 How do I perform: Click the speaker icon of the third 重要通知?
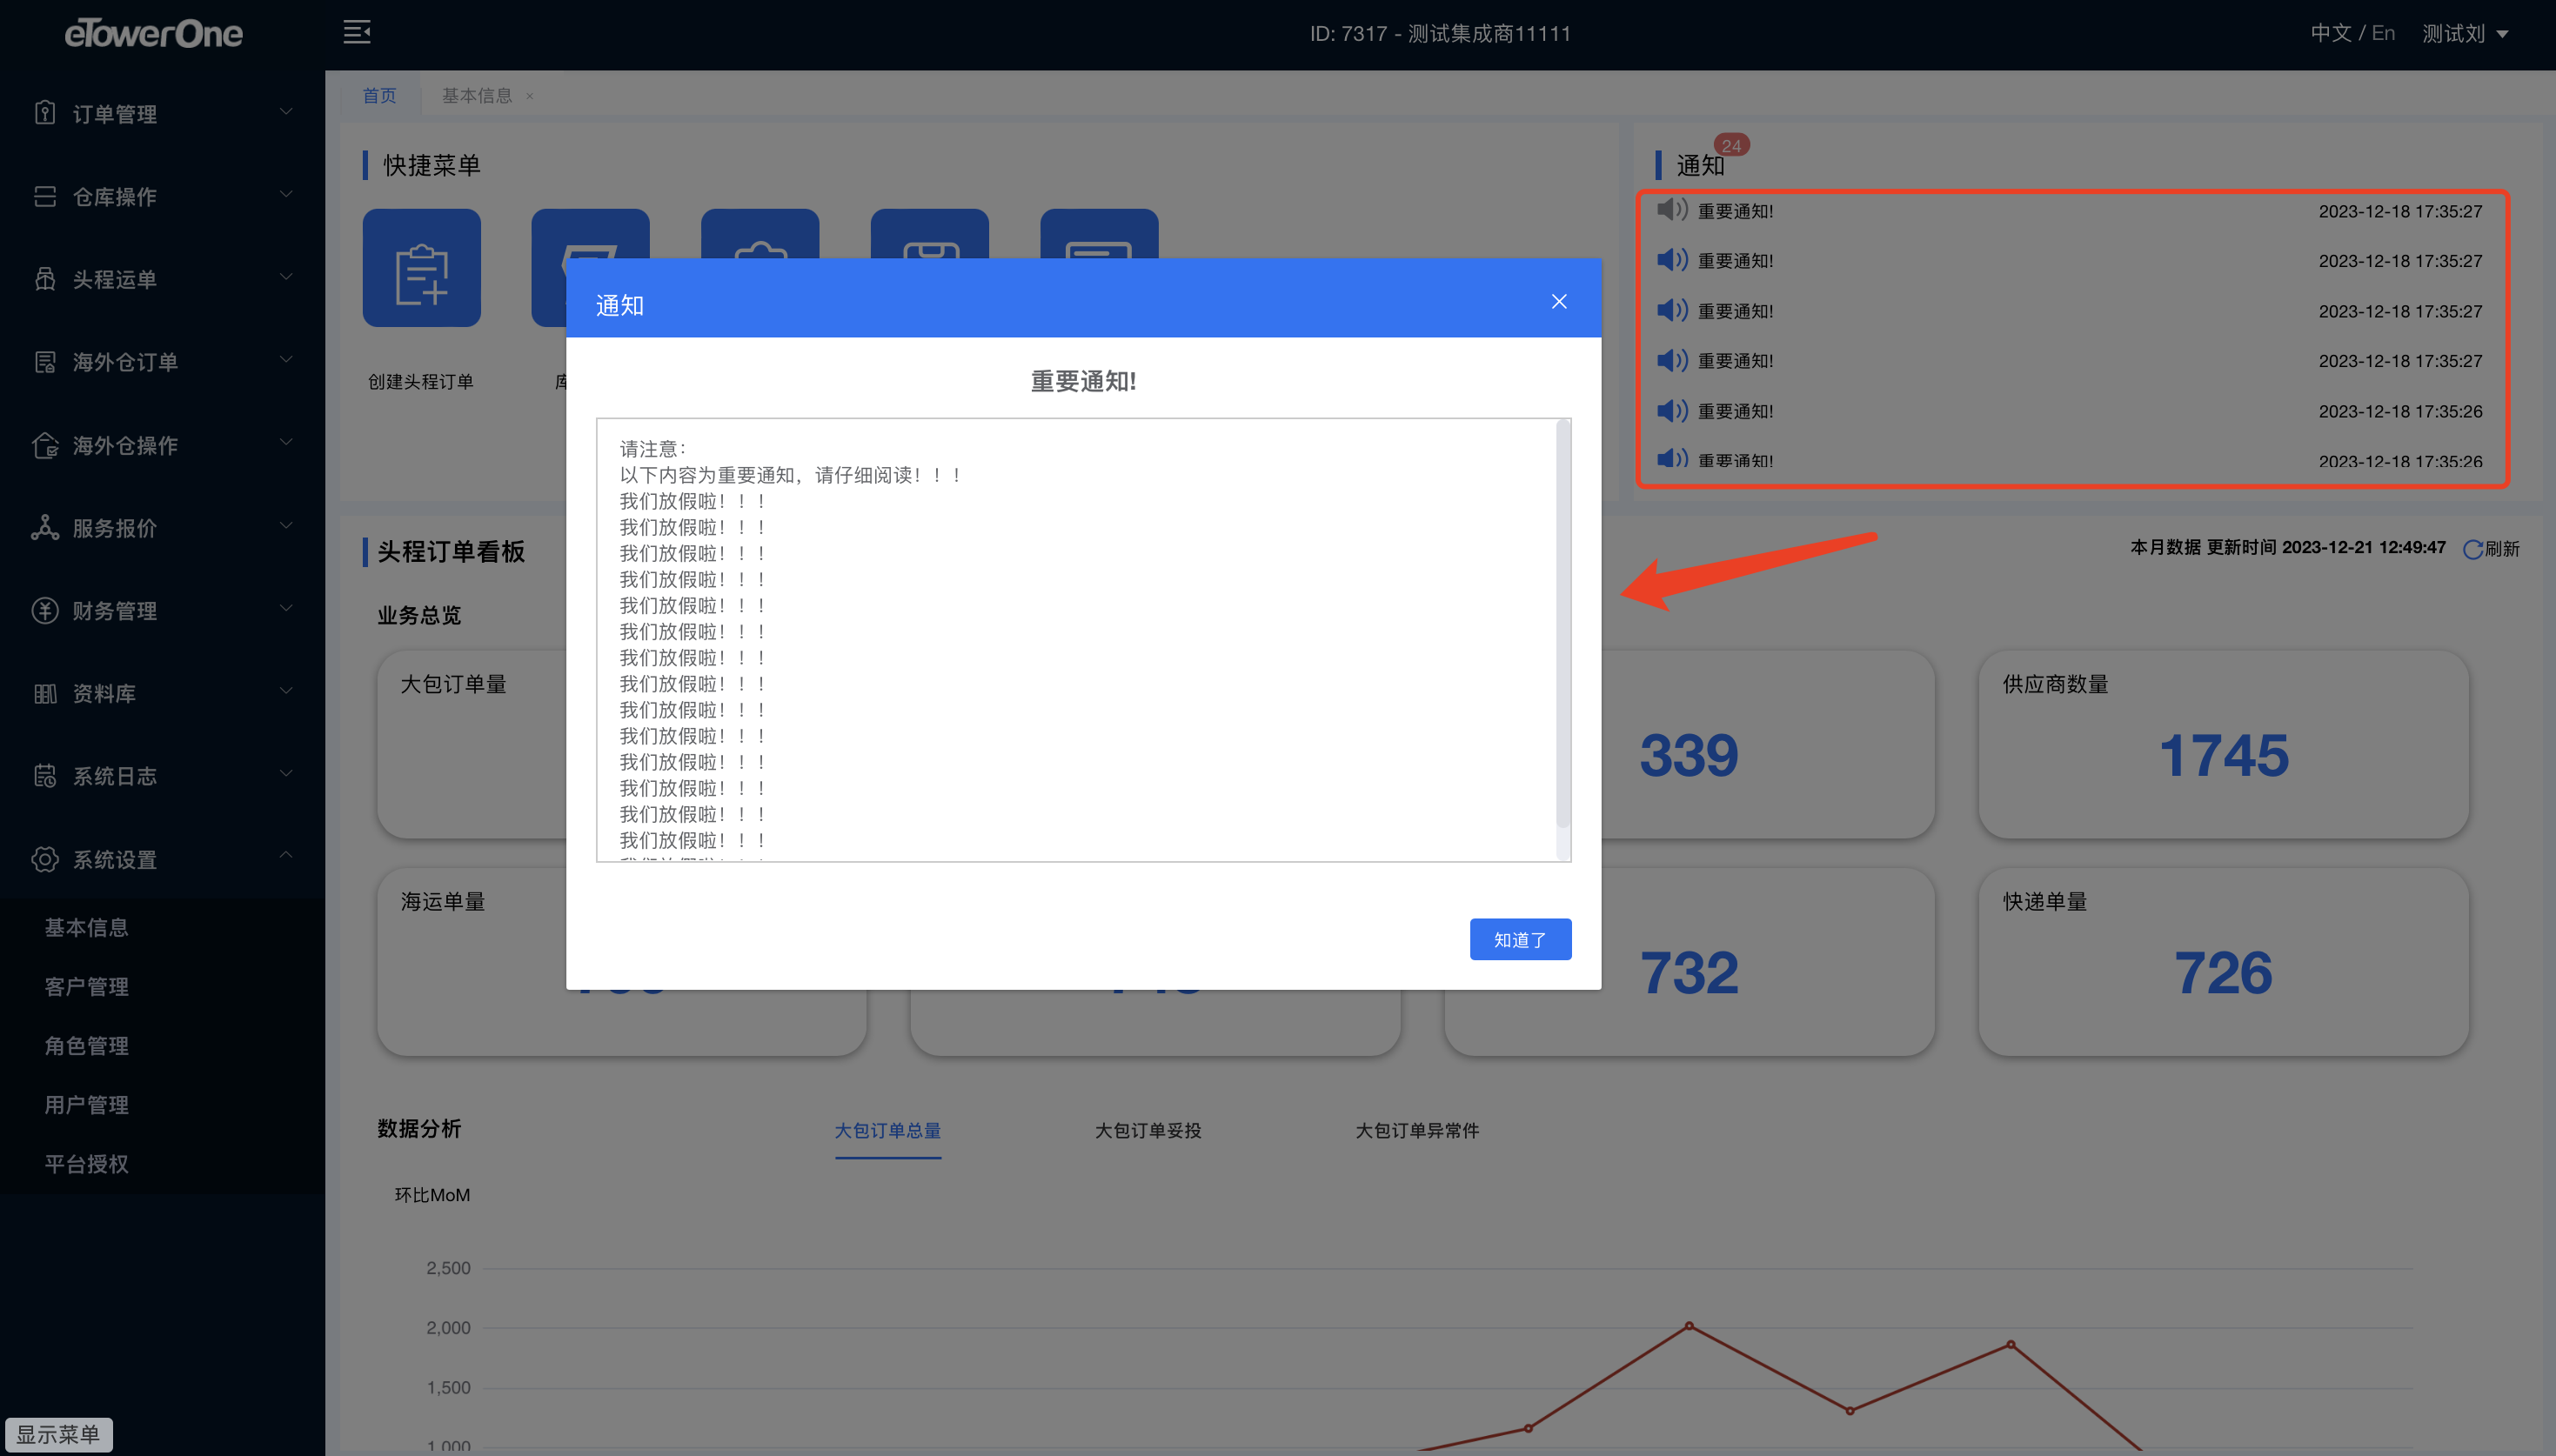(1671, 310)
